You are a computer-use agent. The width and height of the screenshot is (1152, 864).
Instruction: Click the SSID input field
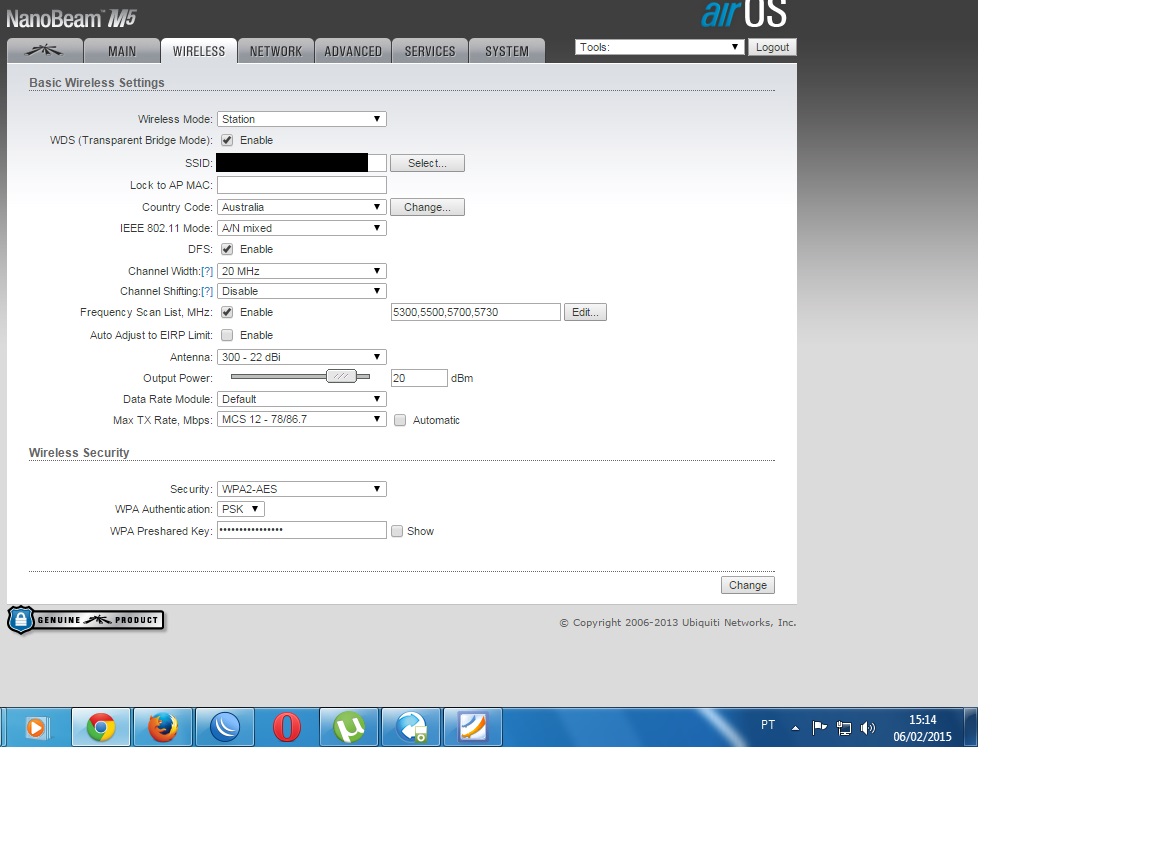click(x=301, y=163)
